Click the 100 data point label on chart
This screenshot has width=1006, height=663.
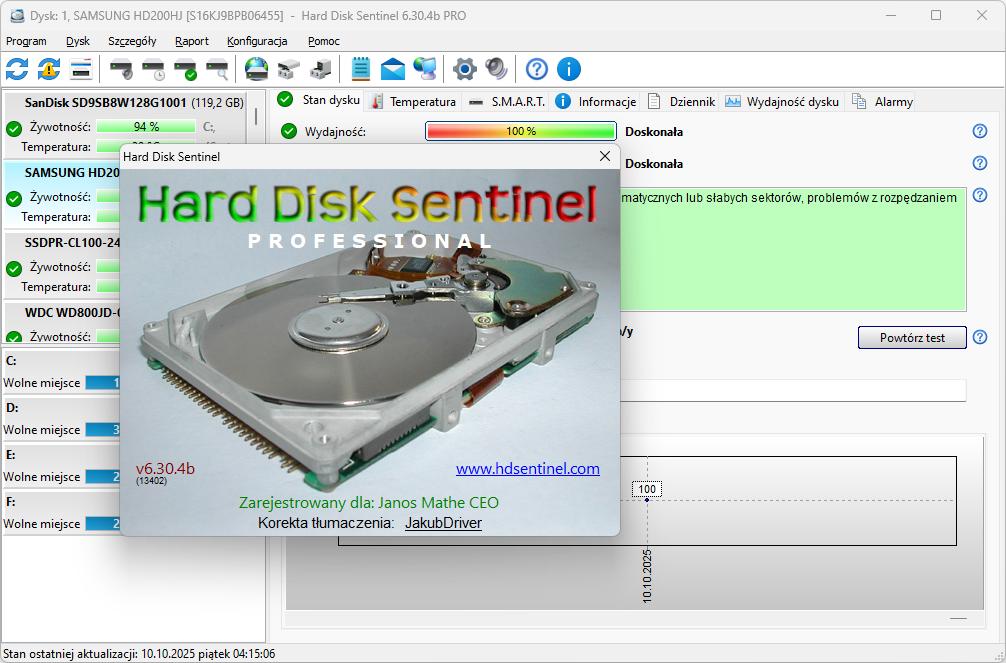[x=647, y=489]
